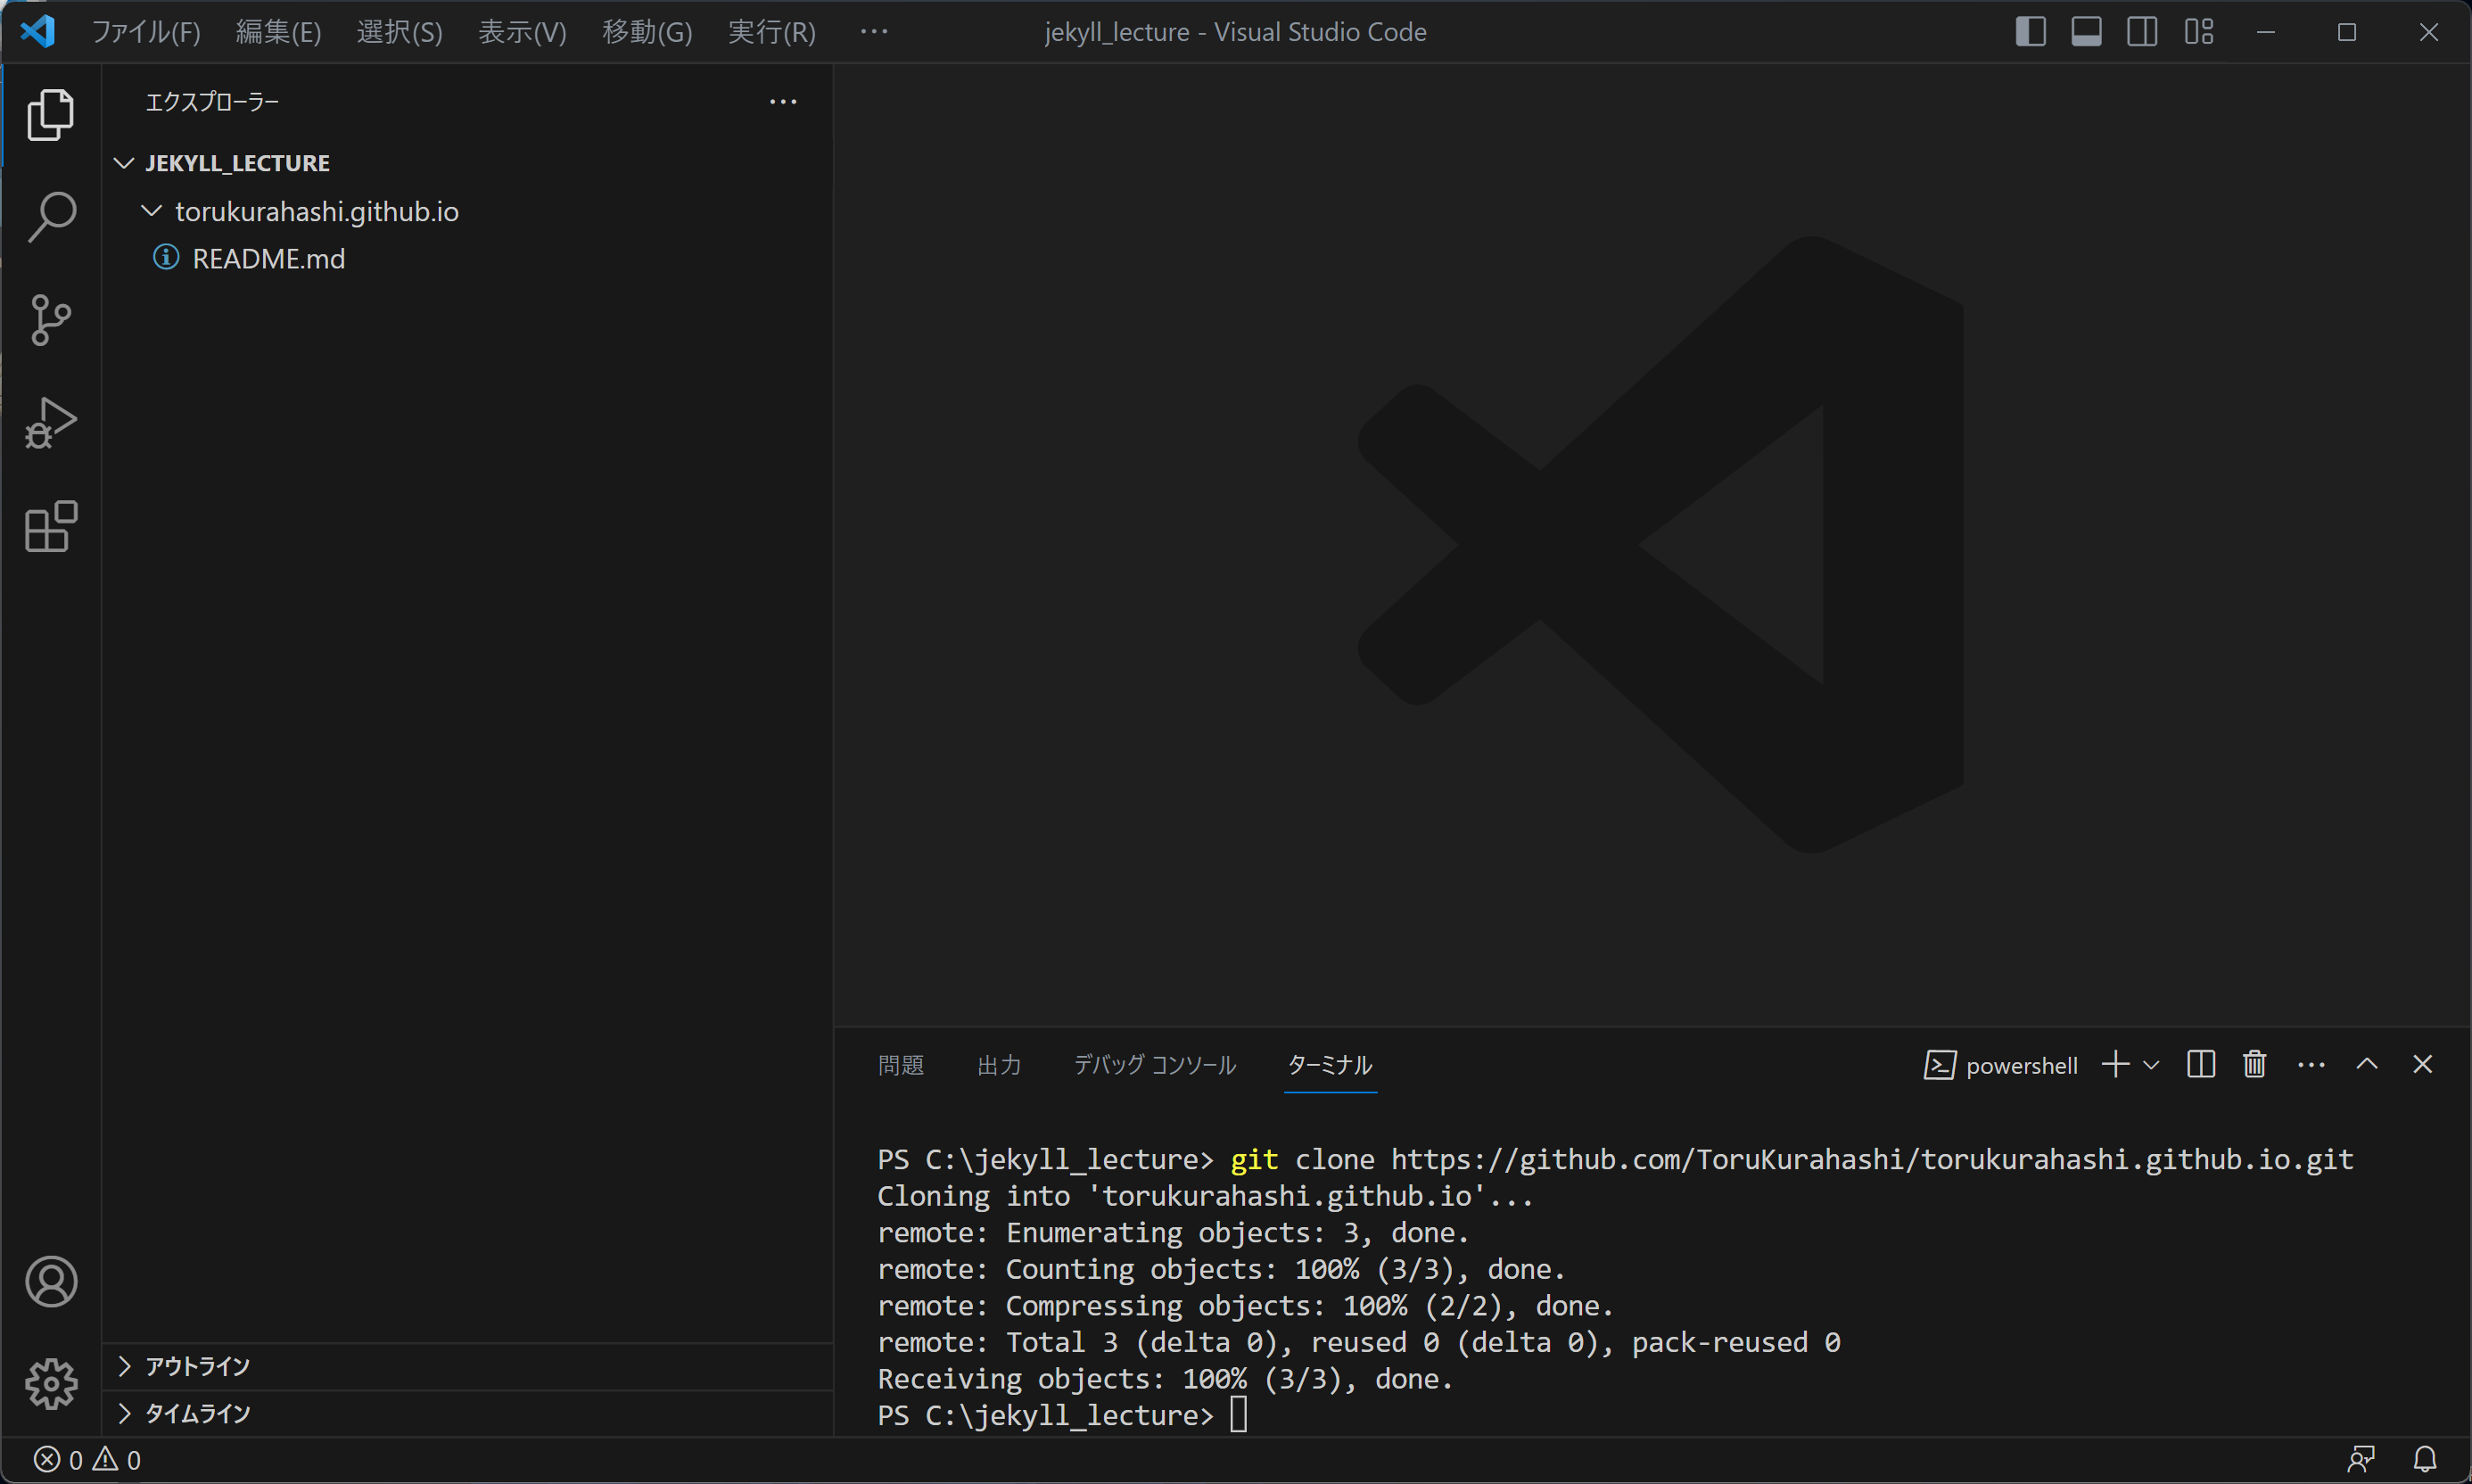
Task: Open the 実行(R) menu
Action: tap(771, 32)
